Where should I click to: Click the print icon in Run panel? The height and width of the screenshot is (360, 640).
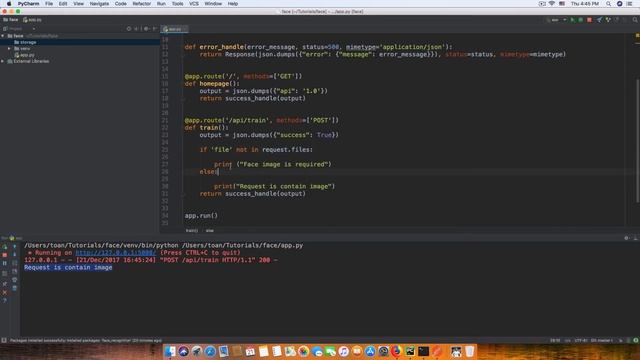pos(15,280)
